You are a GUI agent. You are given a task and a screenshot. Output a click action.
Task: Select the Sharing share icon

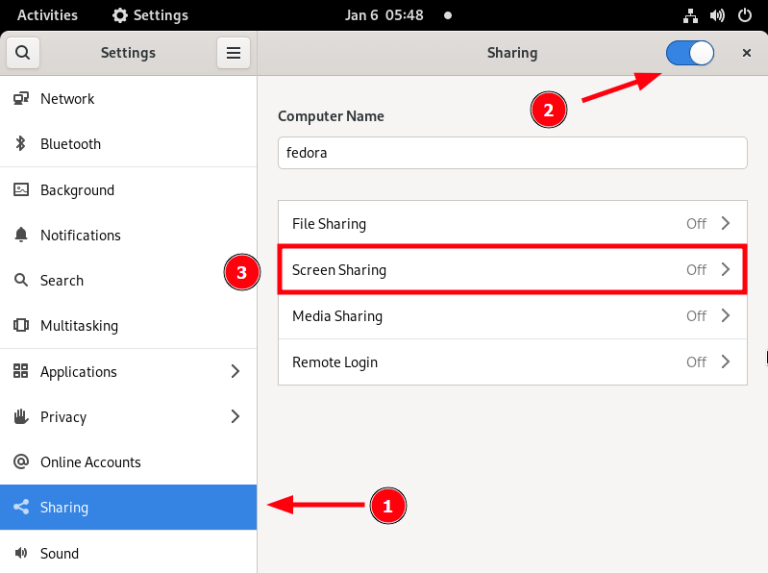pyautogui.click(x=21, y=507)
